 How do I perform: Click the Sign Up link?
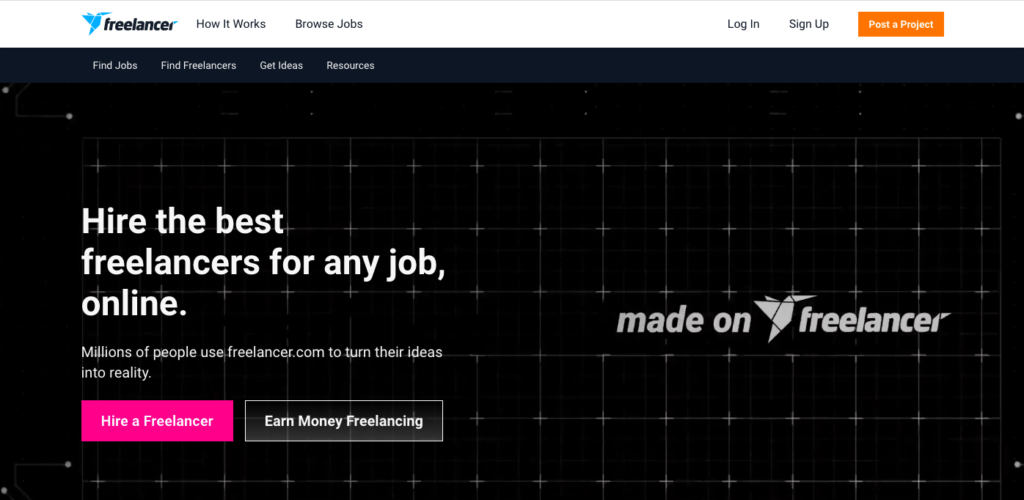click(x=808, y=24)
